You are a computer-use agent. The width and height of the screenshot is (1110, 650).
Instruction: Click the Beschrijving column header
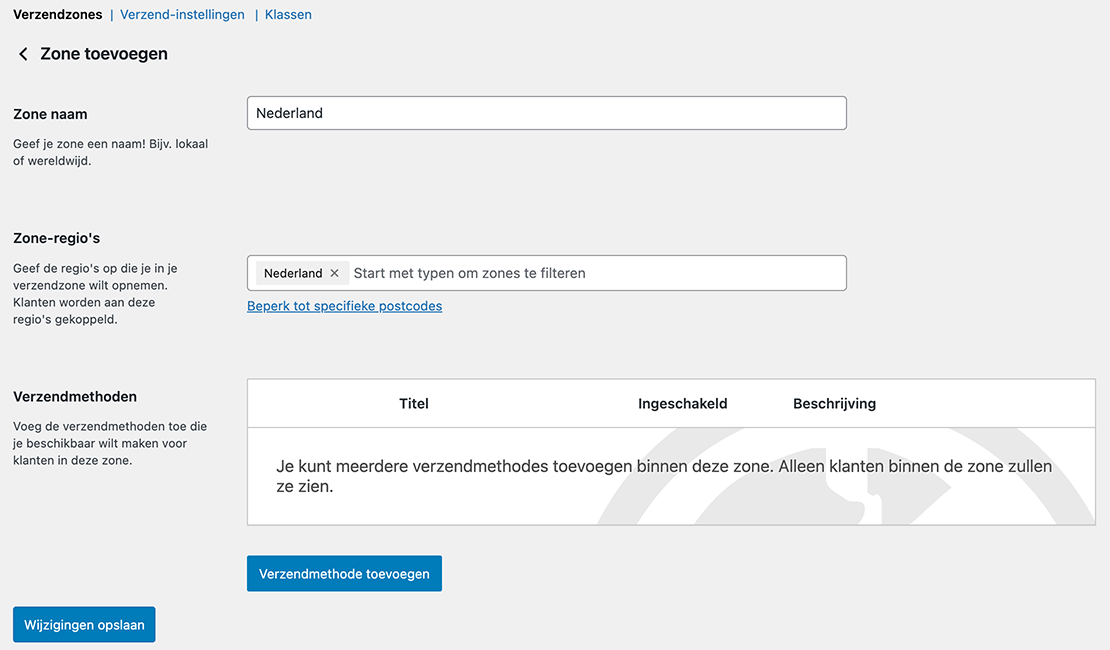(834, 404)
